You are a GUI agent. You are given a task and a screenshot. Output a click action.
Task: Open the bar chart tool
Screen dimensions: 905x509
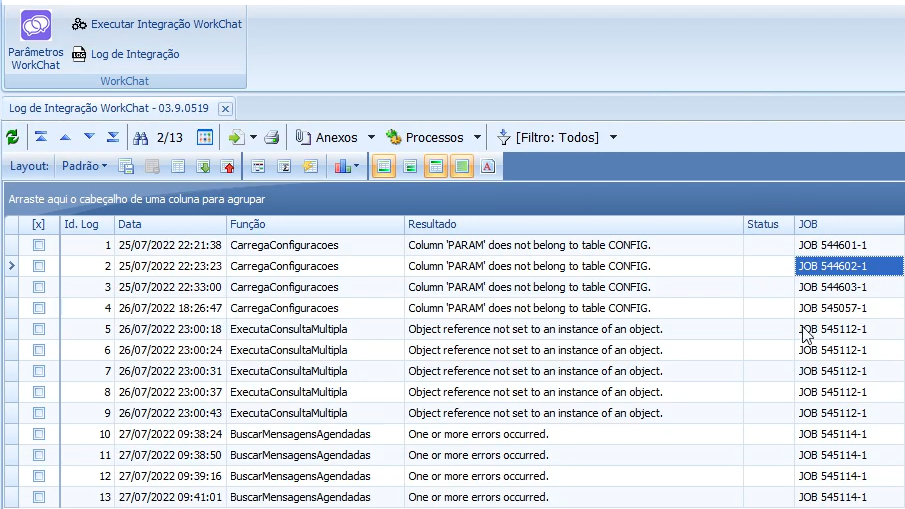(343, 167)
